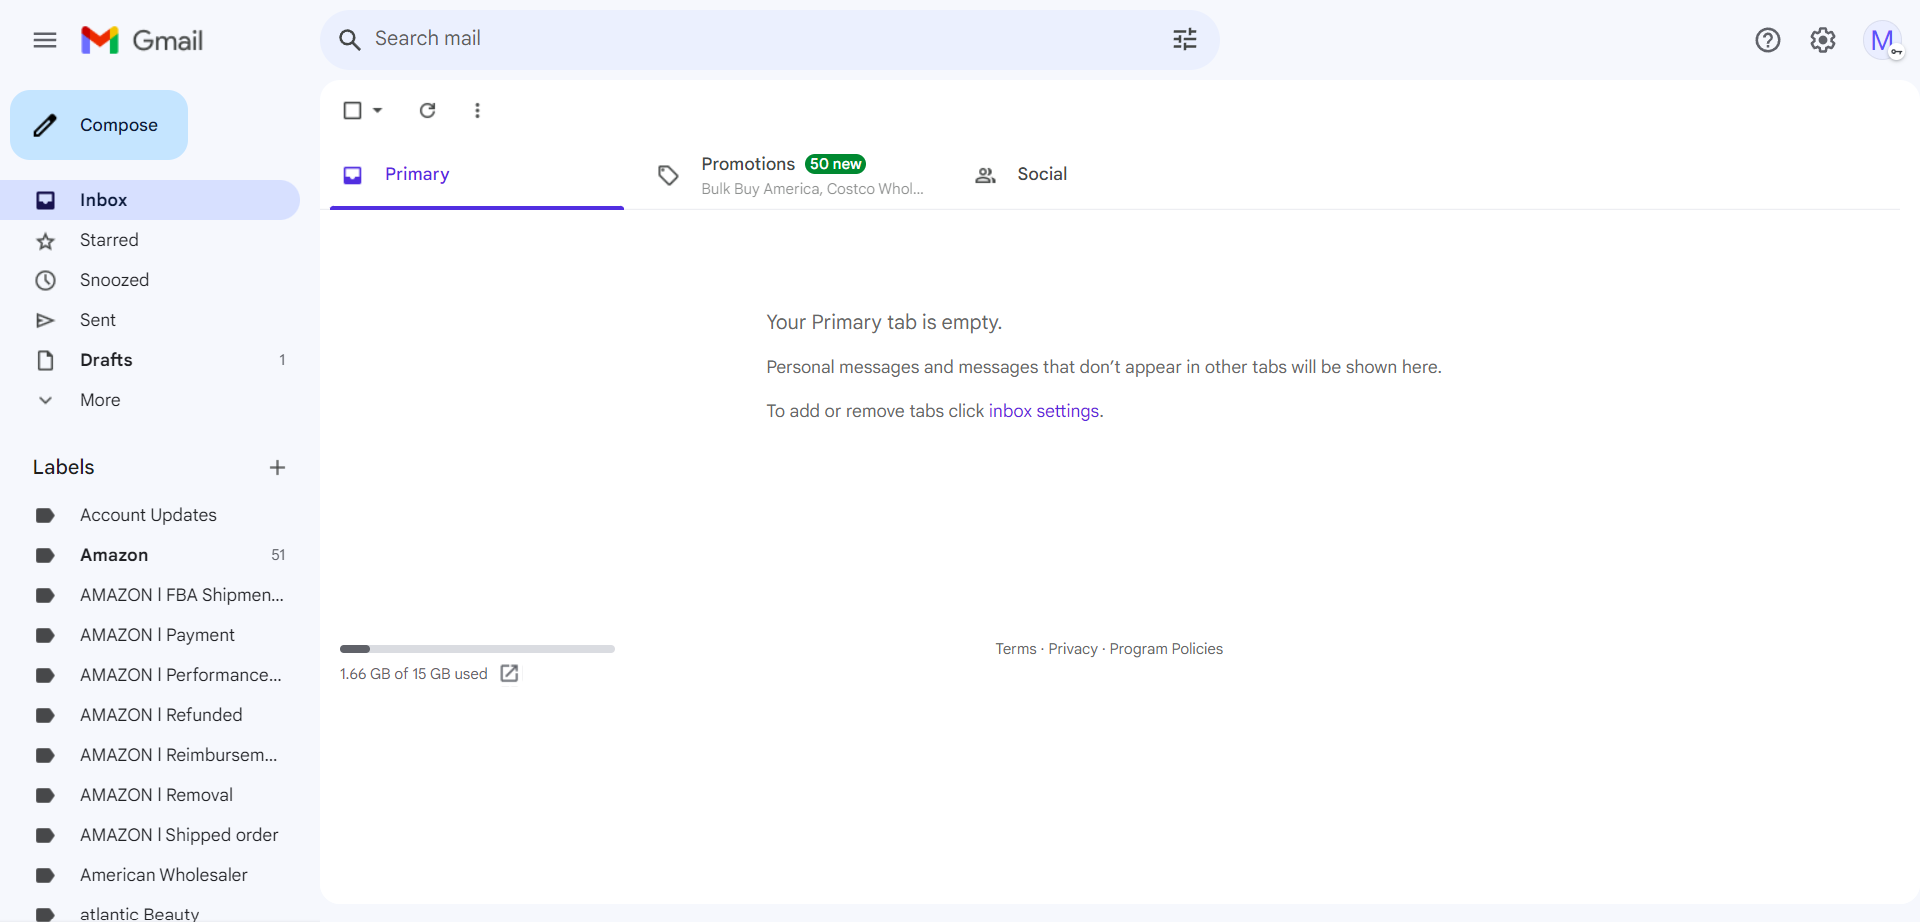This screenshot has width=1920, height=922.
Task: Switch to the Primary tab
Action: point(477,174)
